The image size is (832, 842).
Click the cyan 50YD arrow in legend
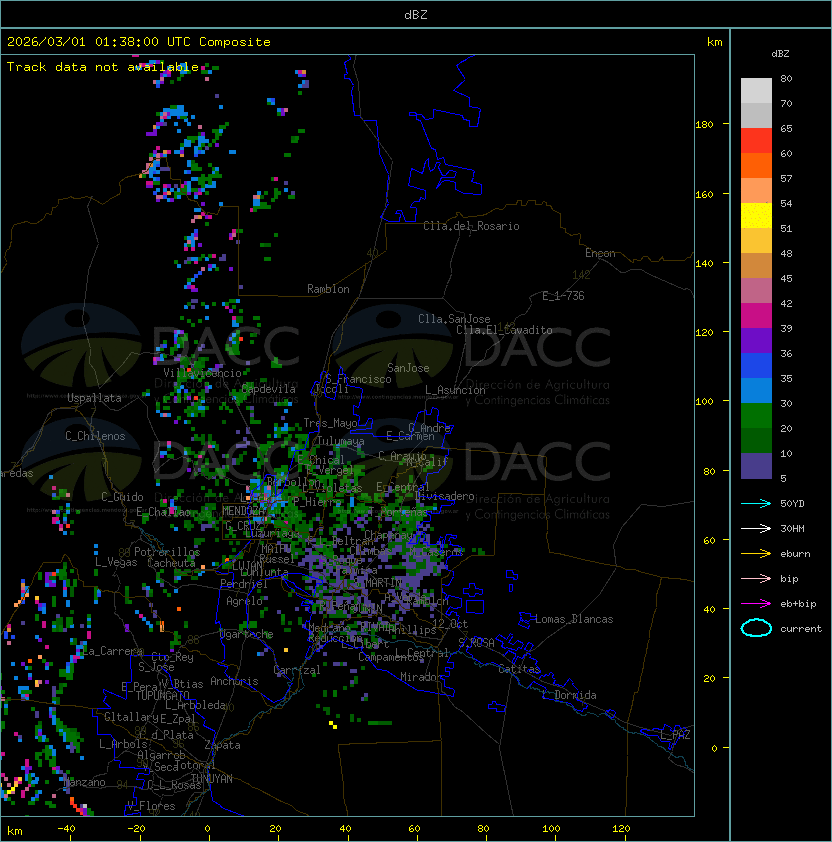pyautogui.click(x=756, y=503)
